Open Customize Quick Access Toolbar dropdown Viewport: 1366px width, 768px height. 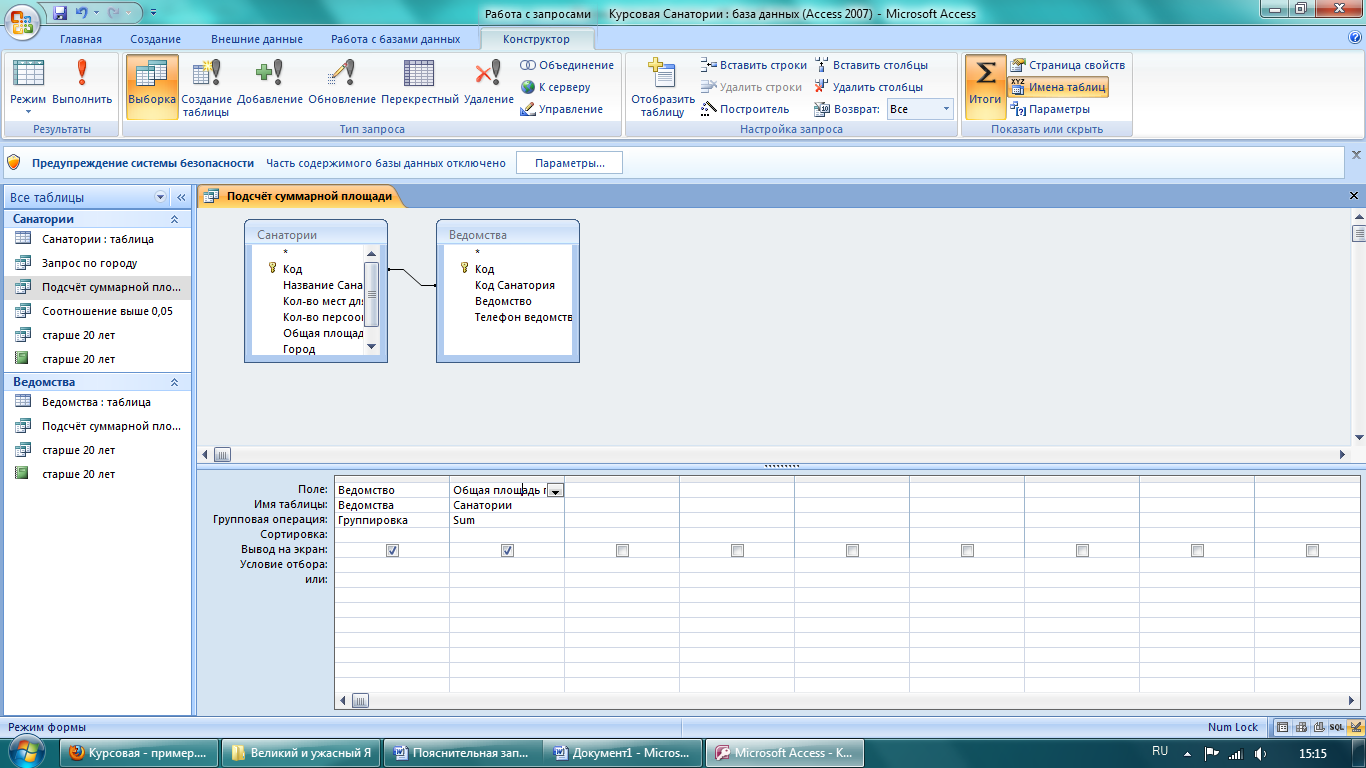coord(154,14)
